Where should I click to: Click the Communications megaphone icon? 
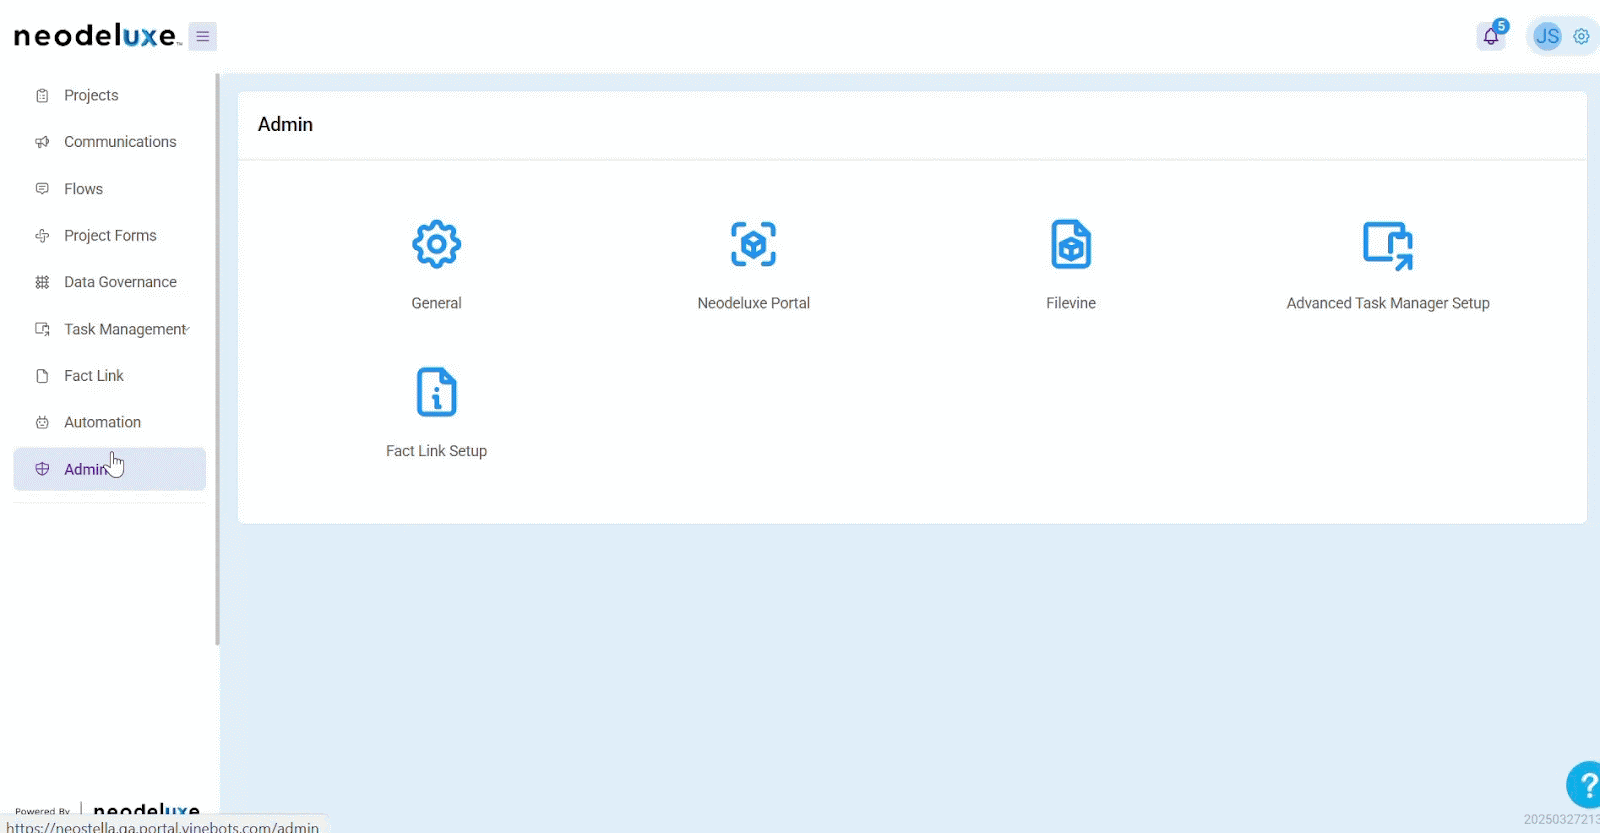coord(42,142)
